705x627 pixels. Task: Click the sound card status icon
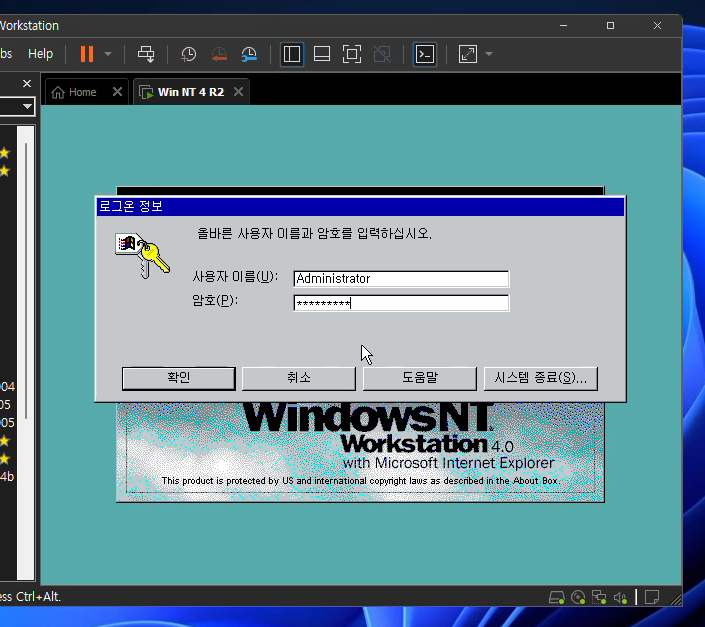coord(620,597)
